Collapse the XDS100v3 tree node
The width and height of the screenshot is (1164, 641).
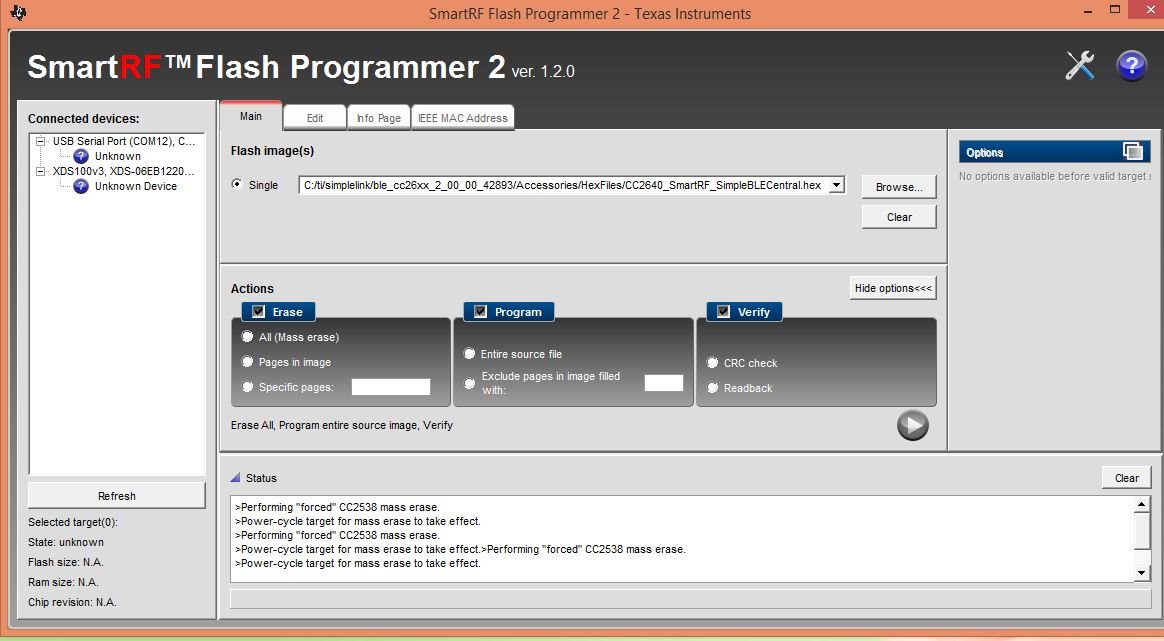click(x=41, y=172)
